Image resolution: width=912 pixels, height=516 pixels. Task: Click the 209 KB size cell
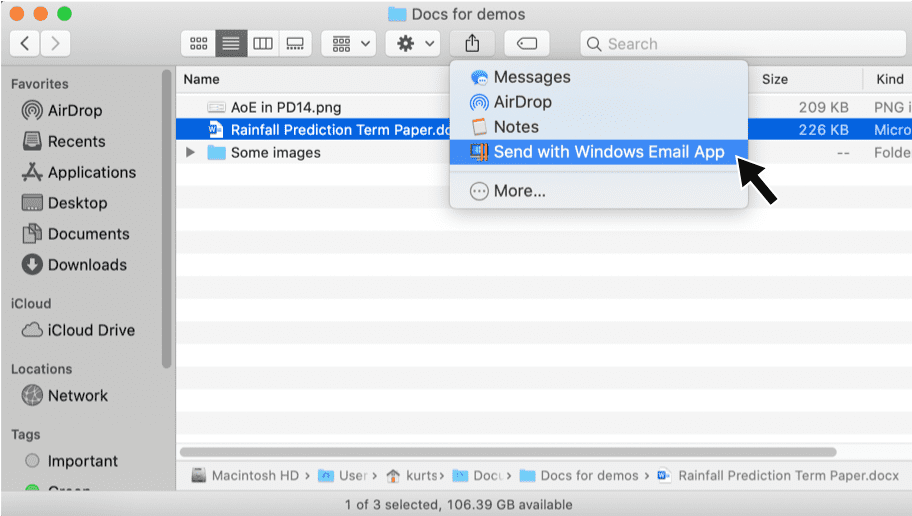[823, 108]
